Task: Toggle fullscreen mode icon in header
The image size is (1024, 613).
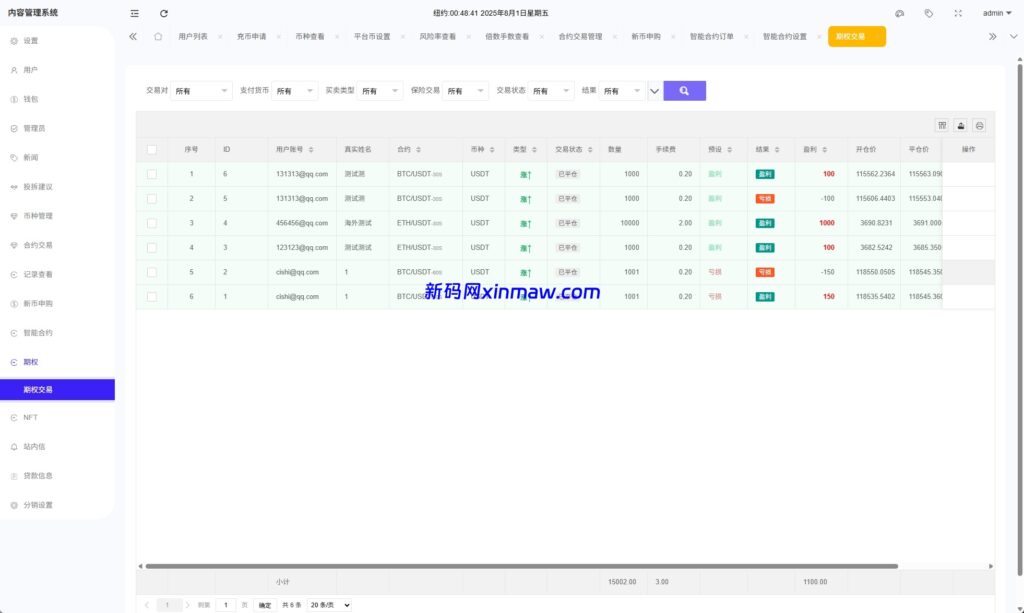Action: coord(957,13)
